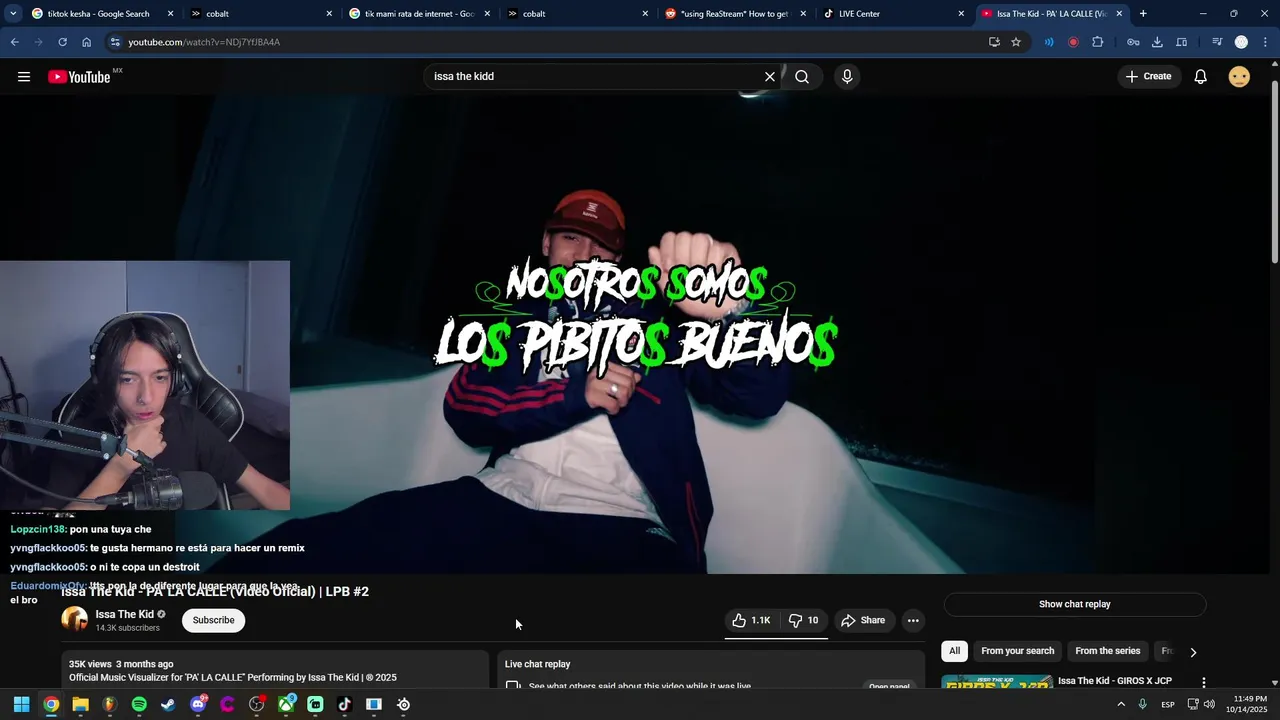
Task: Open TikTok app from taskbar
Action: [344, 704]
